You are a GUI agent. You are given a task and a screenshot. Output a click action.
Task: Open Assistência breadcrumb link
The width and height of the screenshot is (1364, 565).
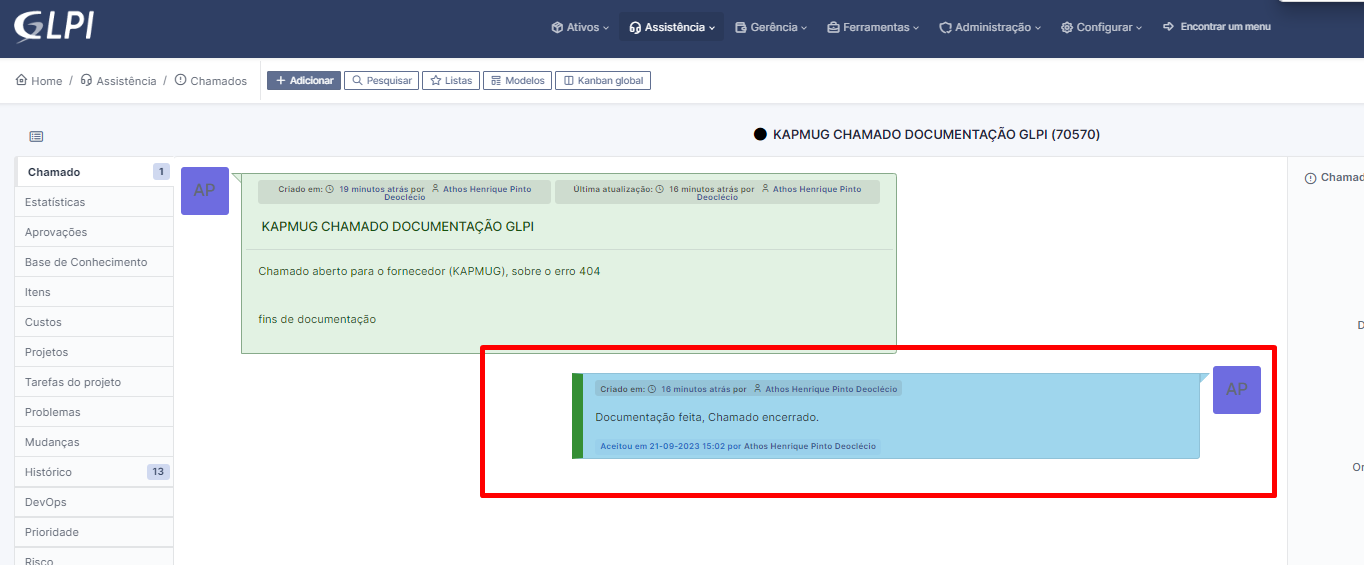[x=118, y=81]
